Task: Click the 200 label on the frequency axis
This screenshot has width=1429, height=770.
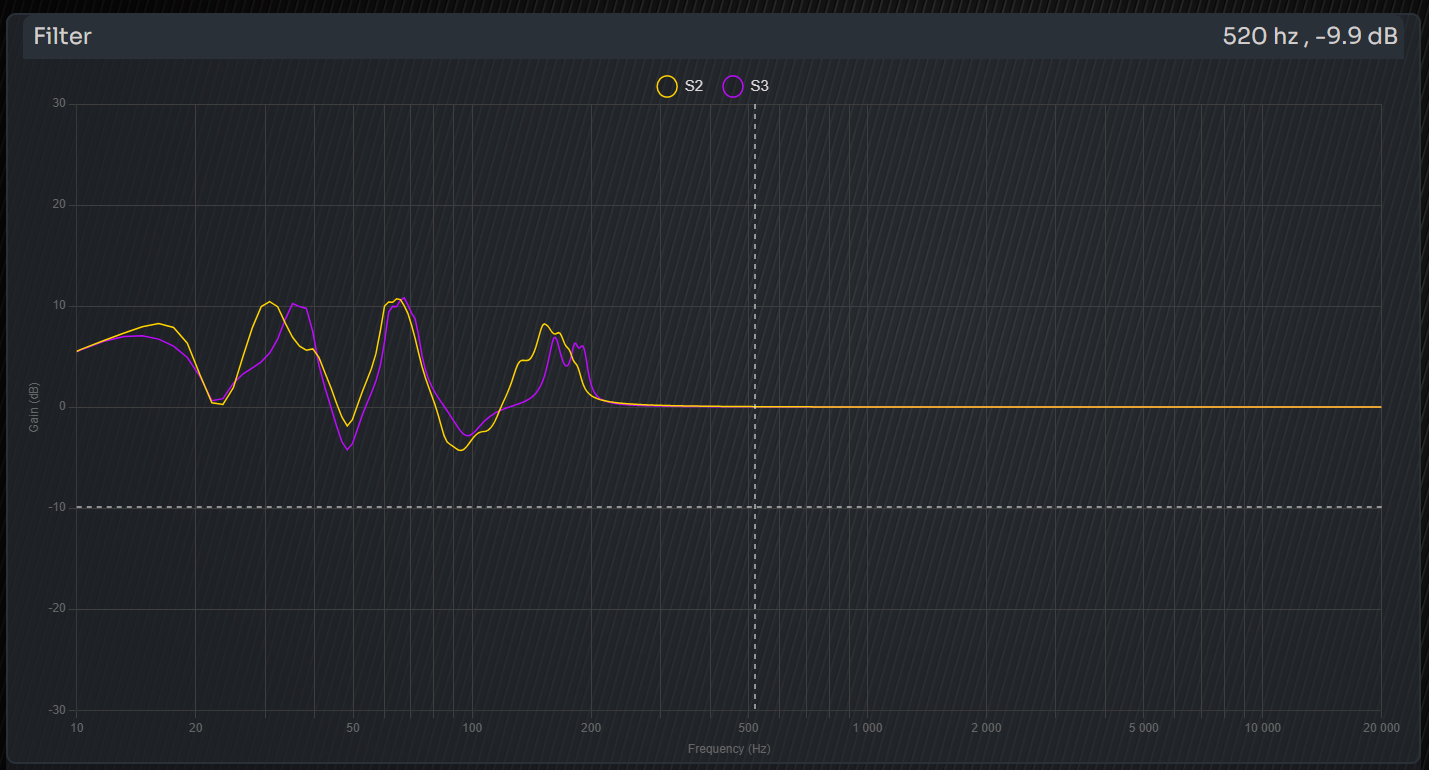Action: [x=591, y=728]
